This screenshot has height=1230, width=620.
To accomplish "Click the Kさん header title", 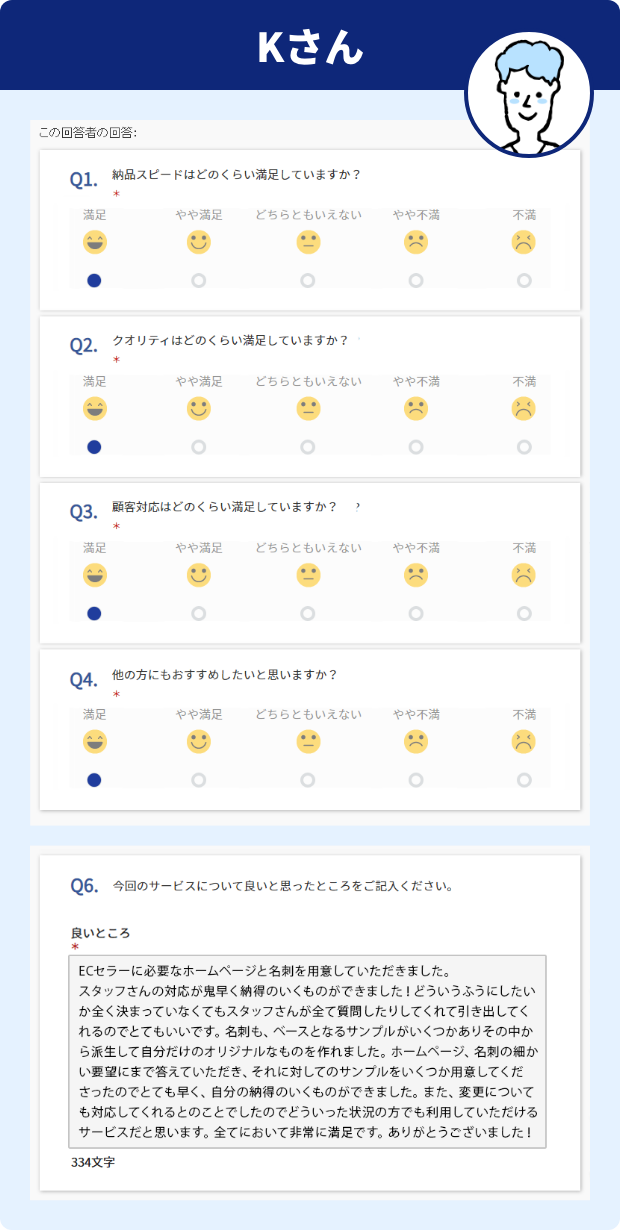I will [310, 47].
